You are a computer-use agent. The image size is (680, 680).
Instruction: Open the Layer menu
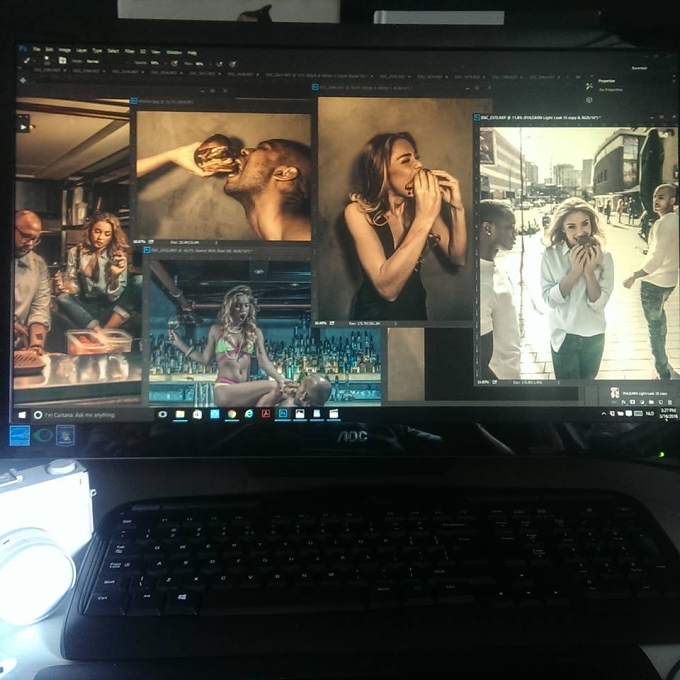tap(82, 50)
